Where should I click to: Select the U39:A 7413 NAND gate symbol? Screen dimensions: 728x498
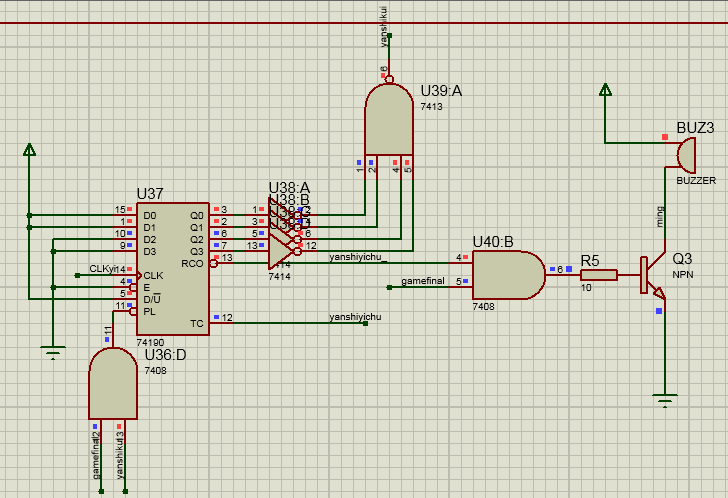389,119
